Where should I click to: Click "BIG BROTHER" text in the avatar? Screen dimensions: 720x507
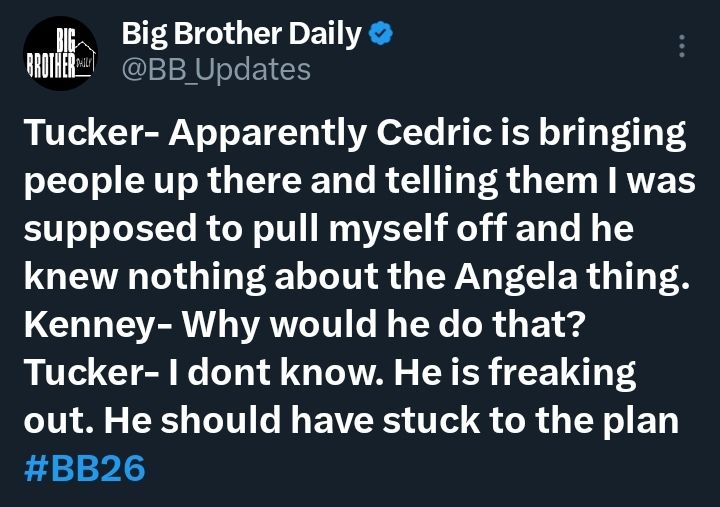[52, 54]
